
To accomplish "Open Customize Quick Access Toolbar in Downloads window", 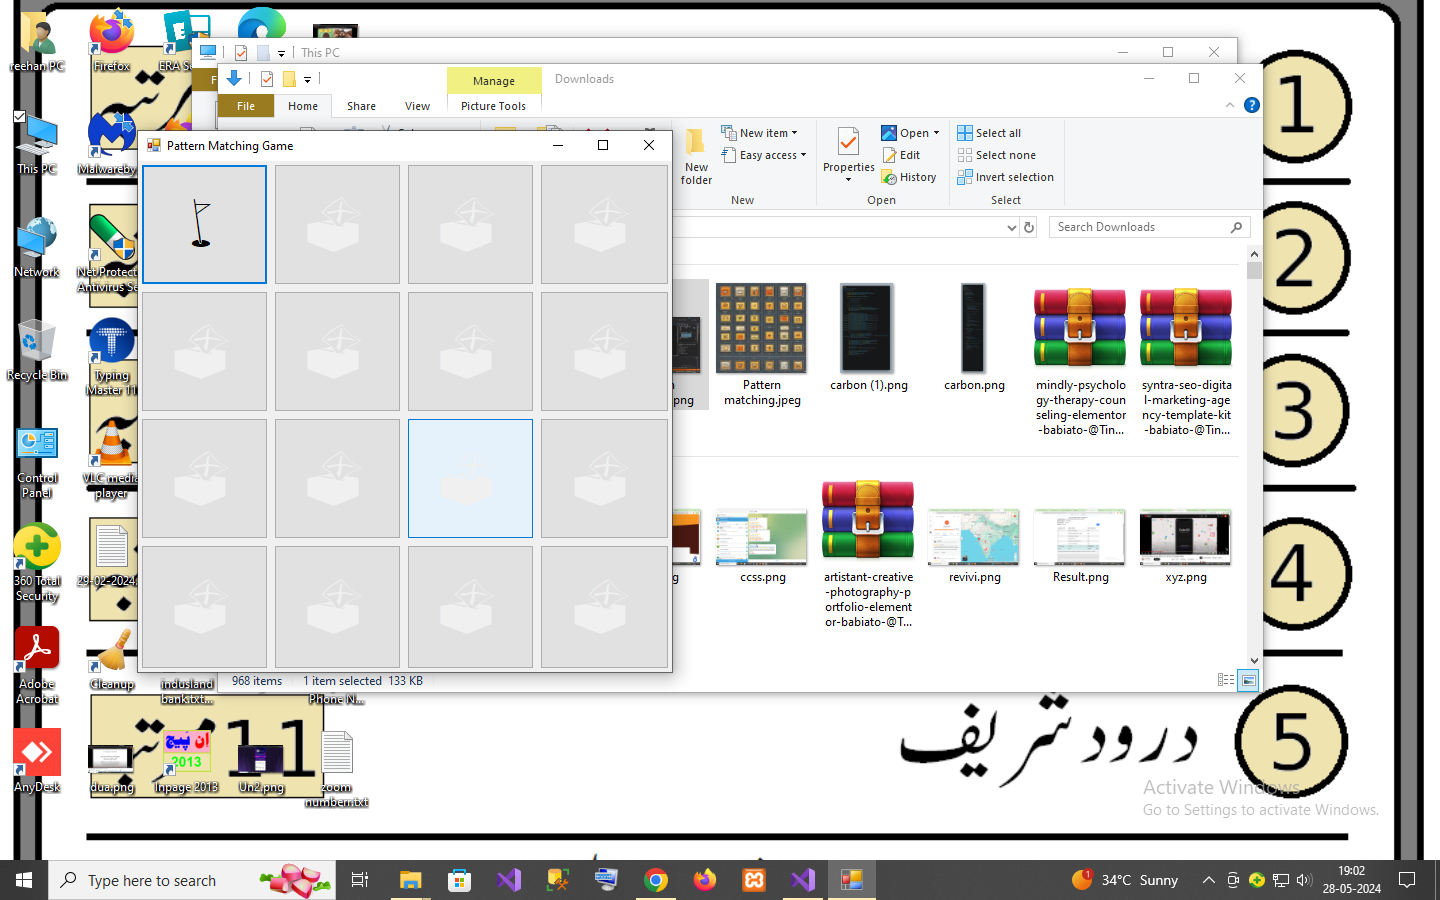I will [x=307, y=79].
